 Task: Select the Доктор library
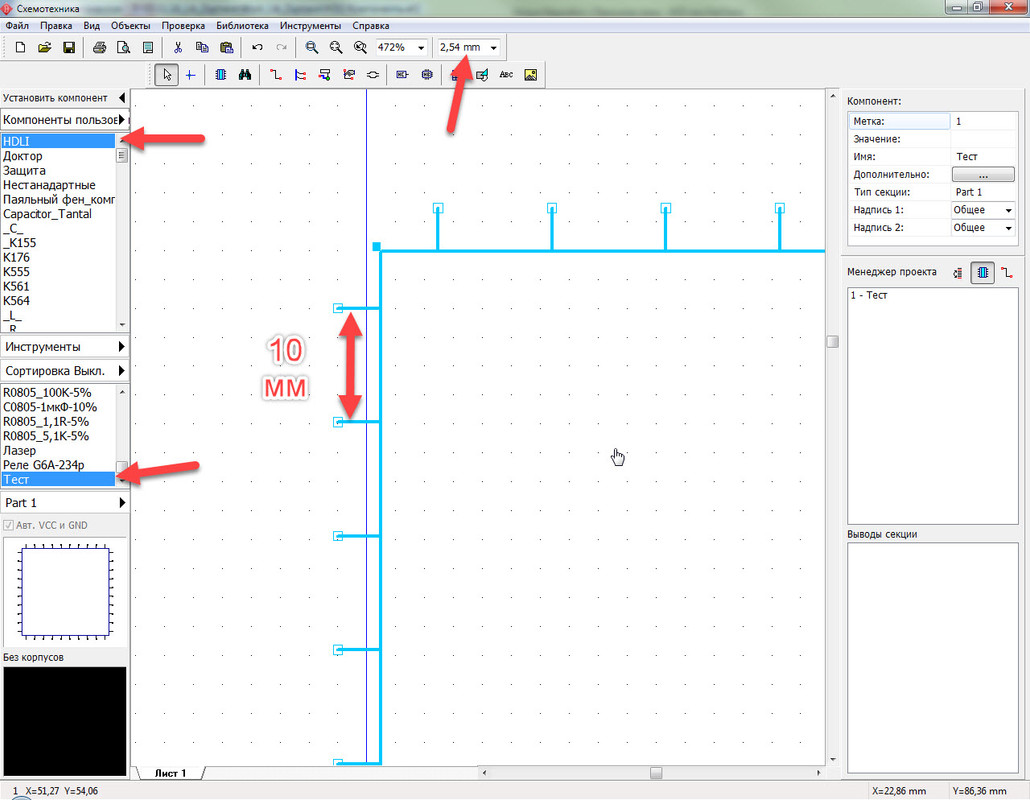58,156
